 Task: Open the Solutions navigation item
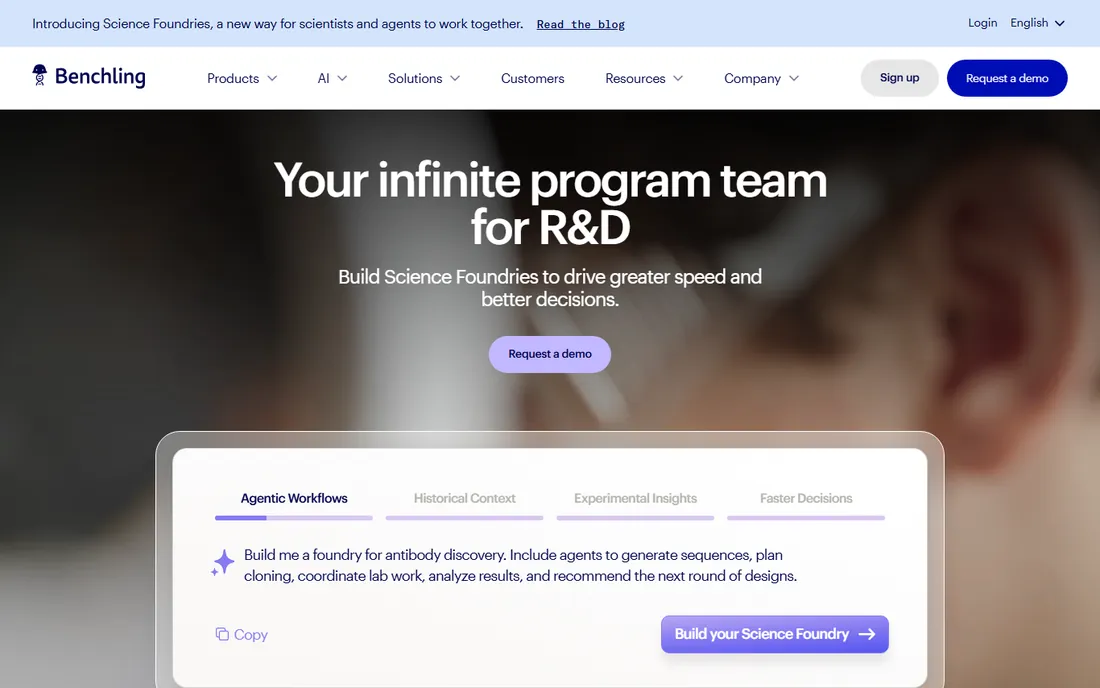[424, 79]
